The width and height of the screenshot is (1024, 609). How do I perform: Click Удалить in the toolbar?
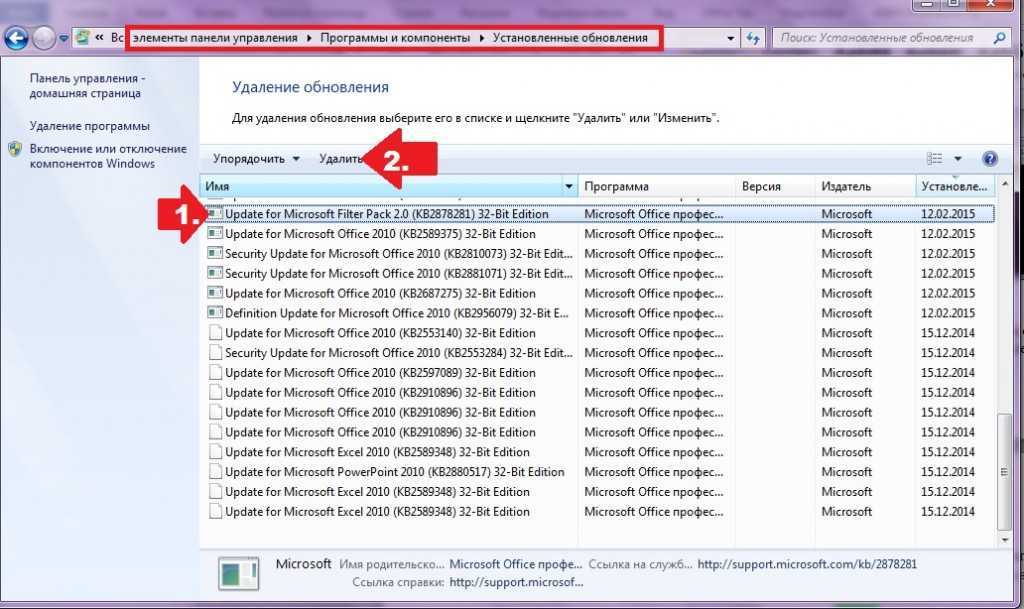[340, 159]
